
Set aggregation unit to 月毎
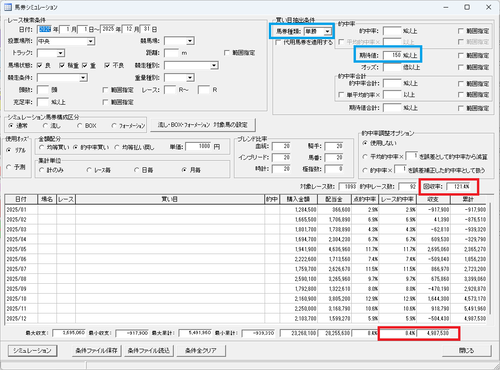click(x=184, y=170)
